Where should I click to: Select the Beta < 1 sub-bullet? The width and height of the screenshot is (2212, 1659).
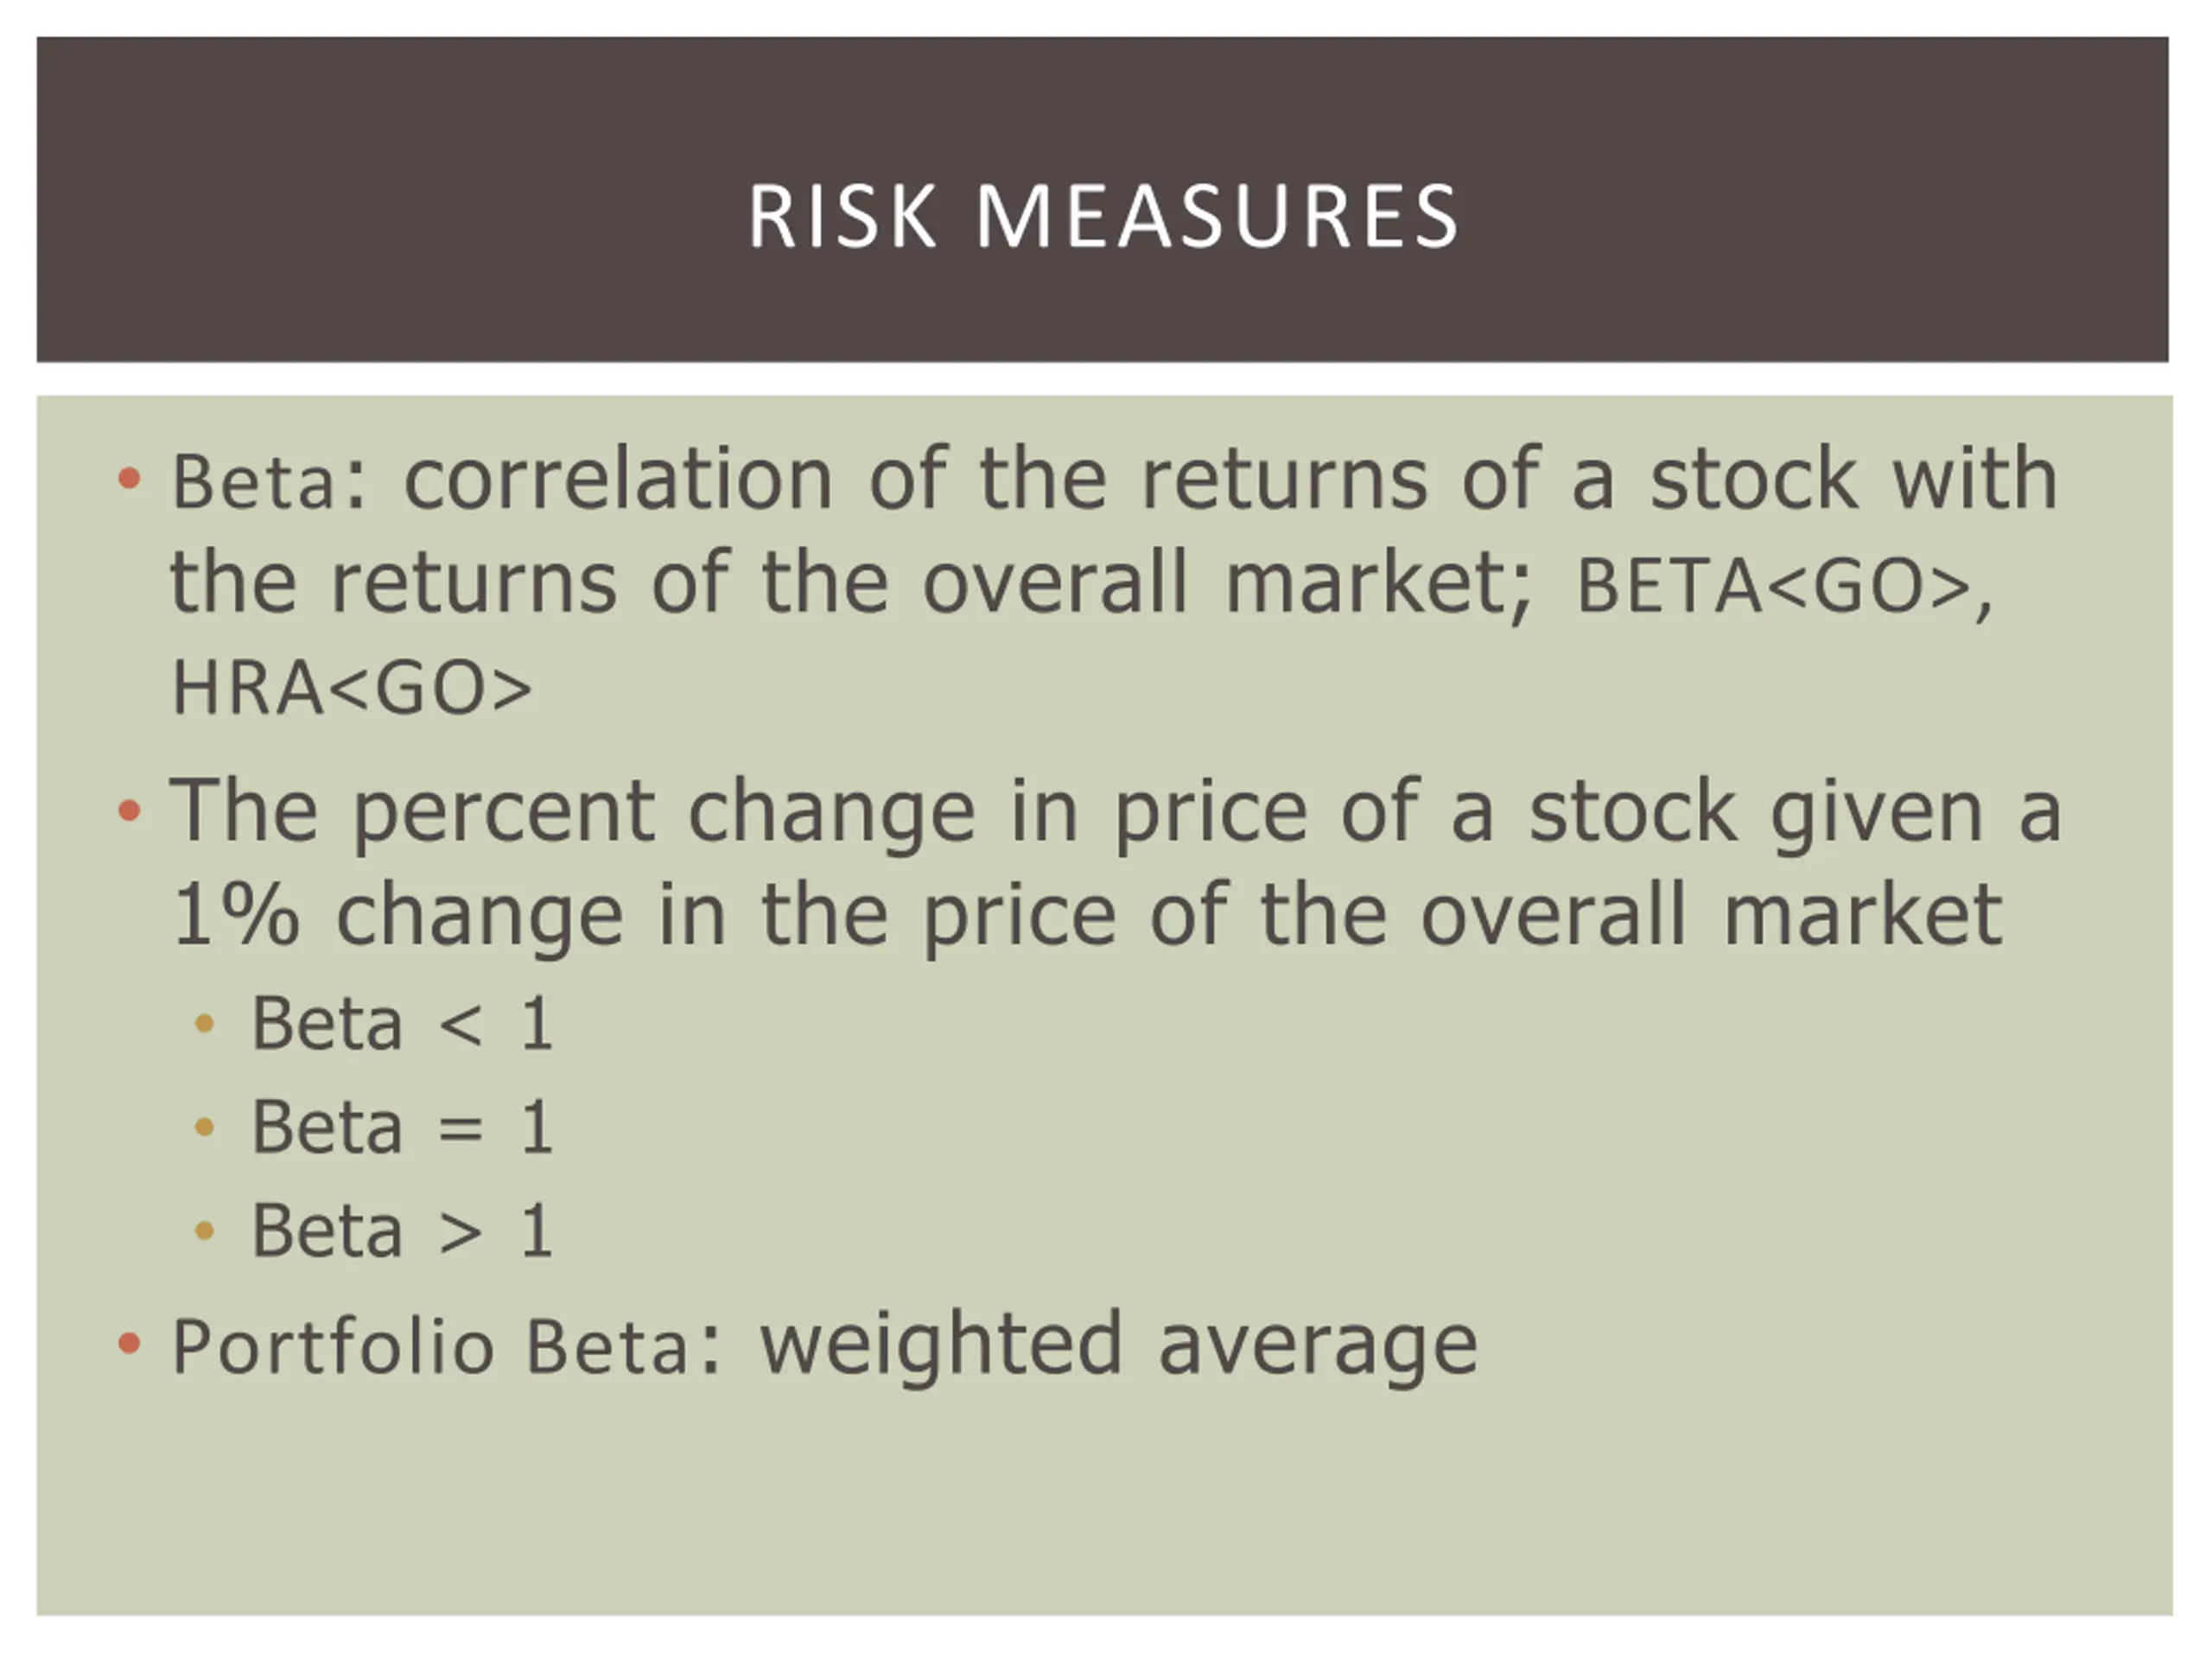click(402, 1023)
